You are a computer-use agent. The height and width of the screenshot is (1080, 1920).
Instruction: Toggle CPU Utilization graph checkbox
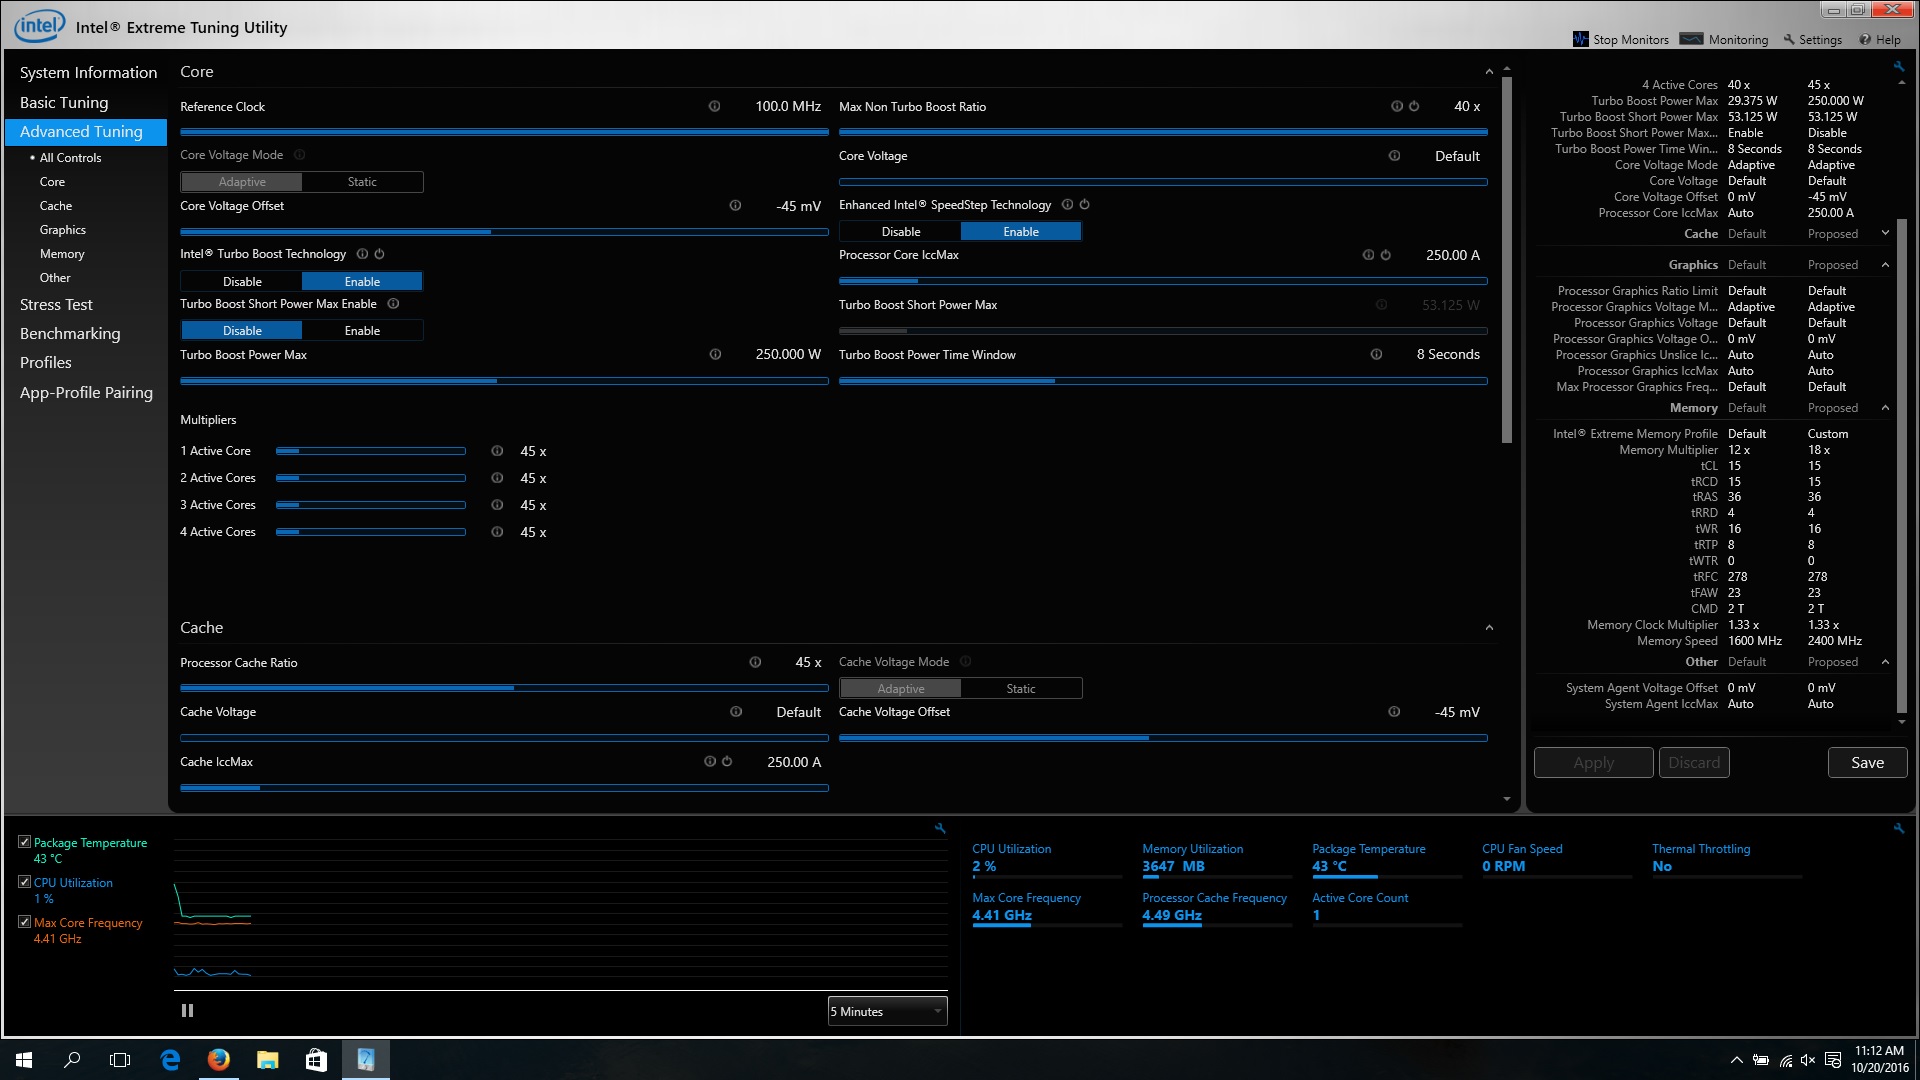(24, 882)
